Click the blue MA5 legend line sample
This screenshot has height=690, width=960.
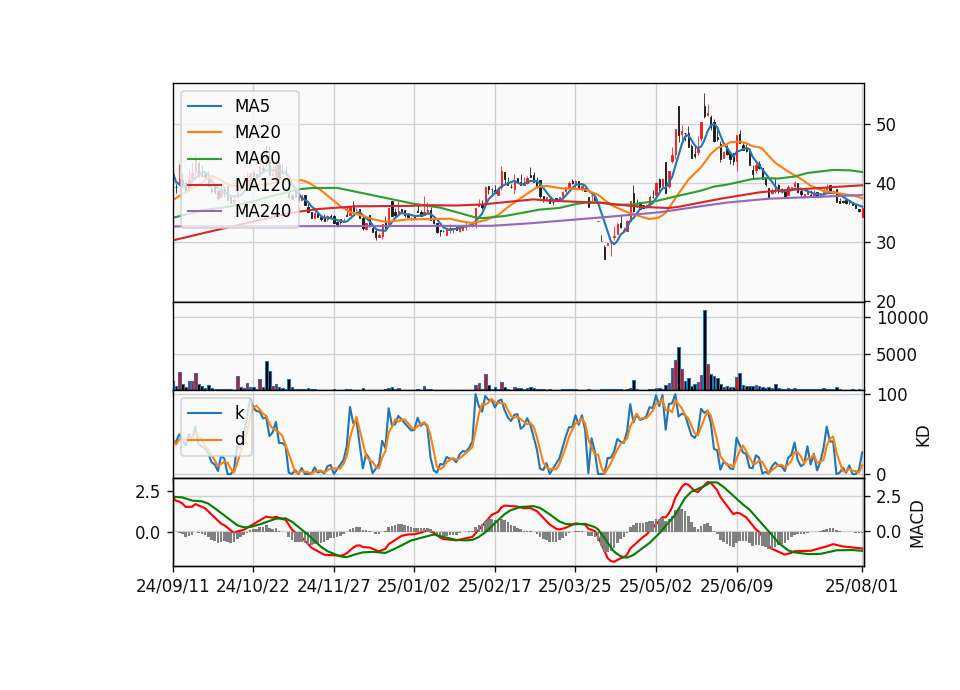click(204, 107)
